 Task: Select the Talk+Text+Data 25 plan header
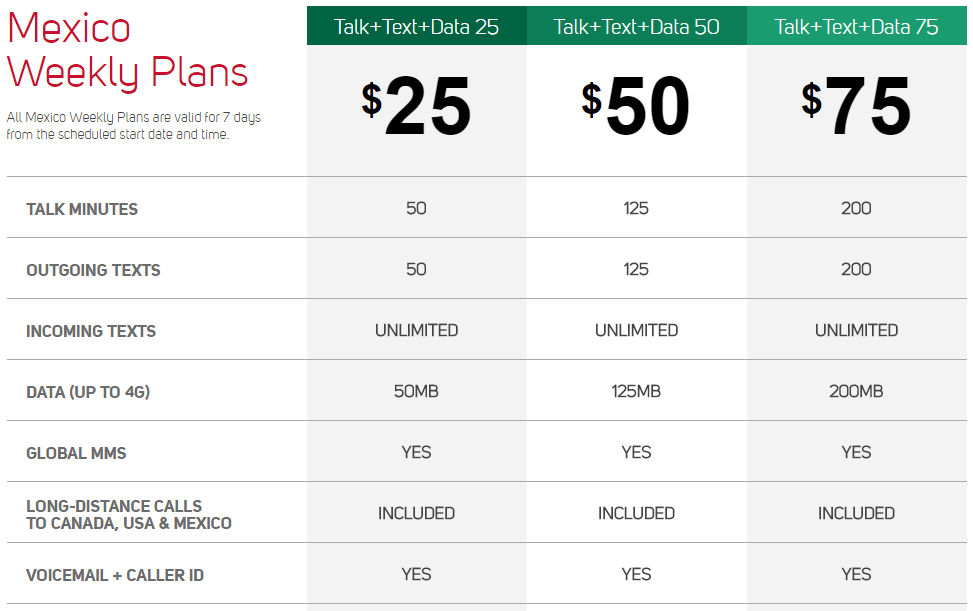pos(416,26)
